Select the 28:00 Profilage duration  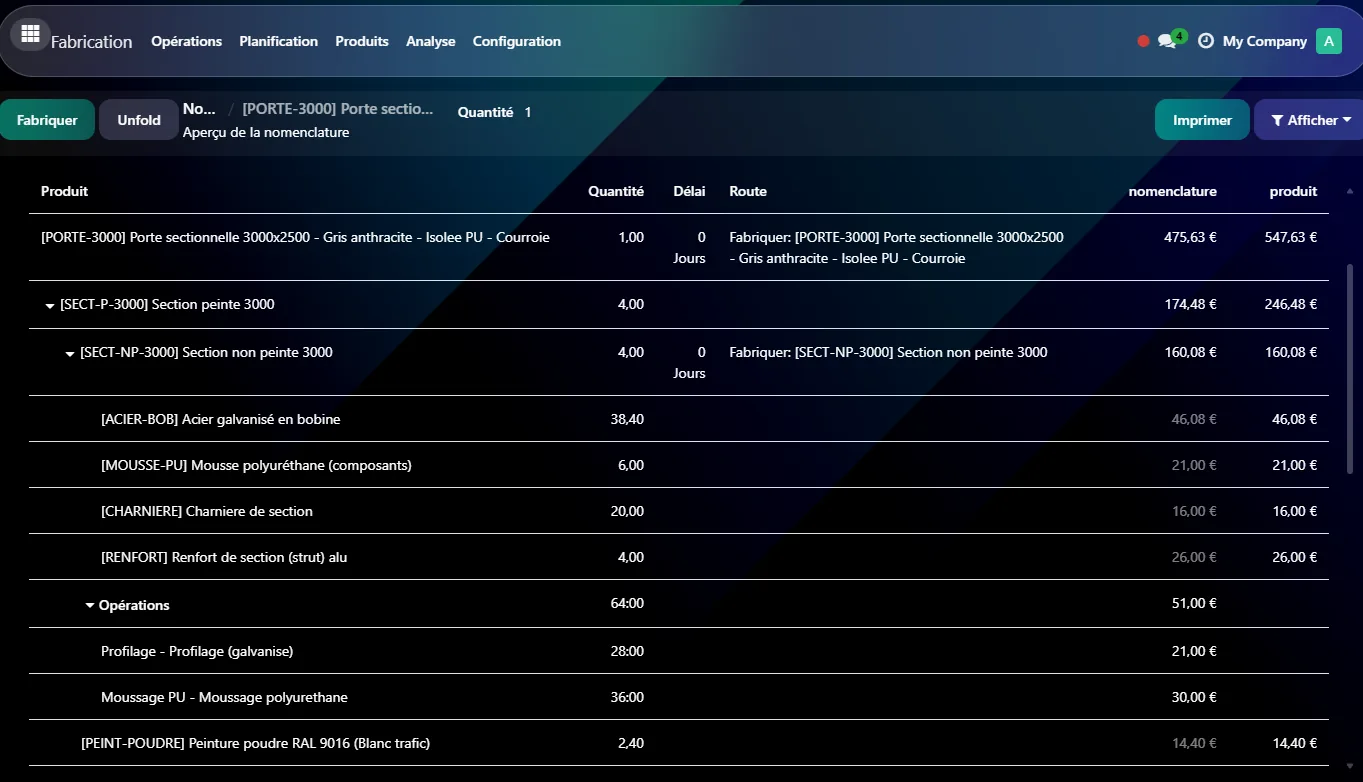coord(627,651)
